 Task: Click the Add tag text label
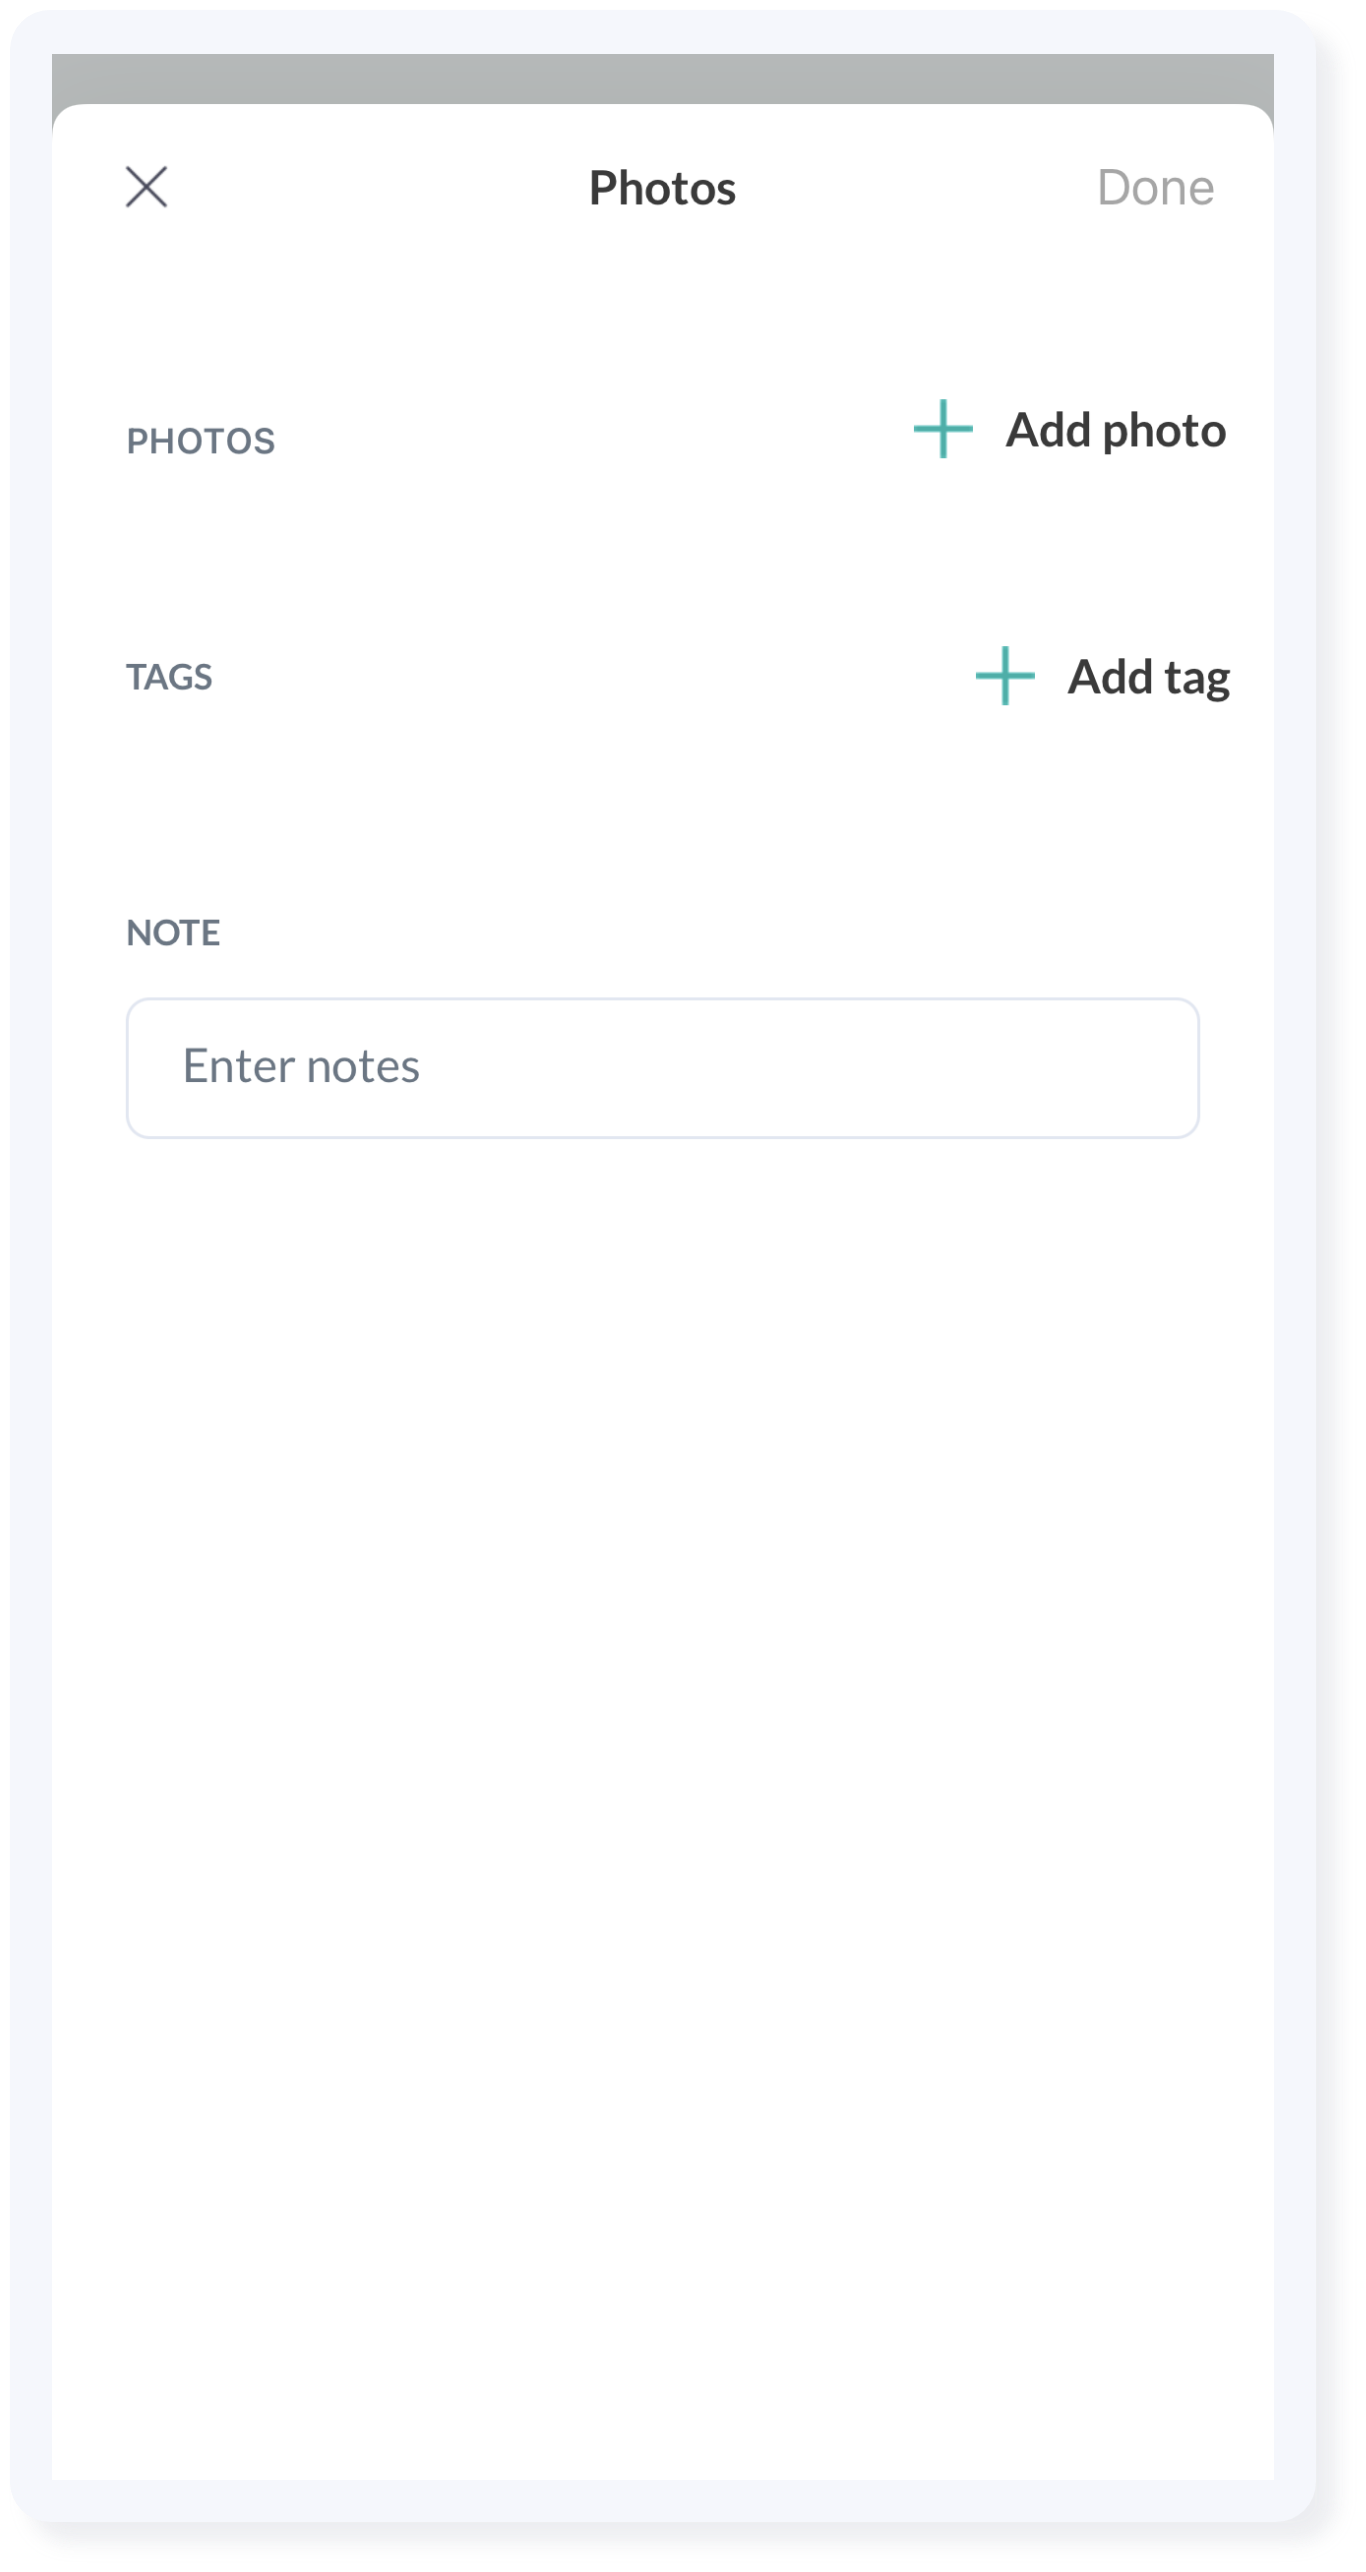(x=1148, y=677)
